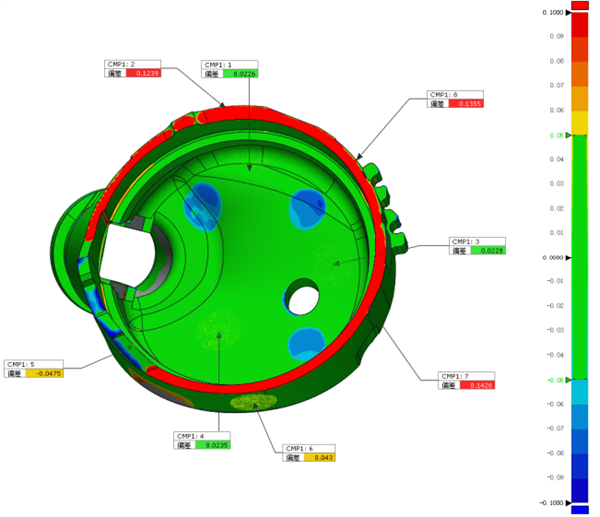Viewport: 600px width, 517px height.
Task: Select the CMP1: 8 annotation label
Action: click(455, 99)
